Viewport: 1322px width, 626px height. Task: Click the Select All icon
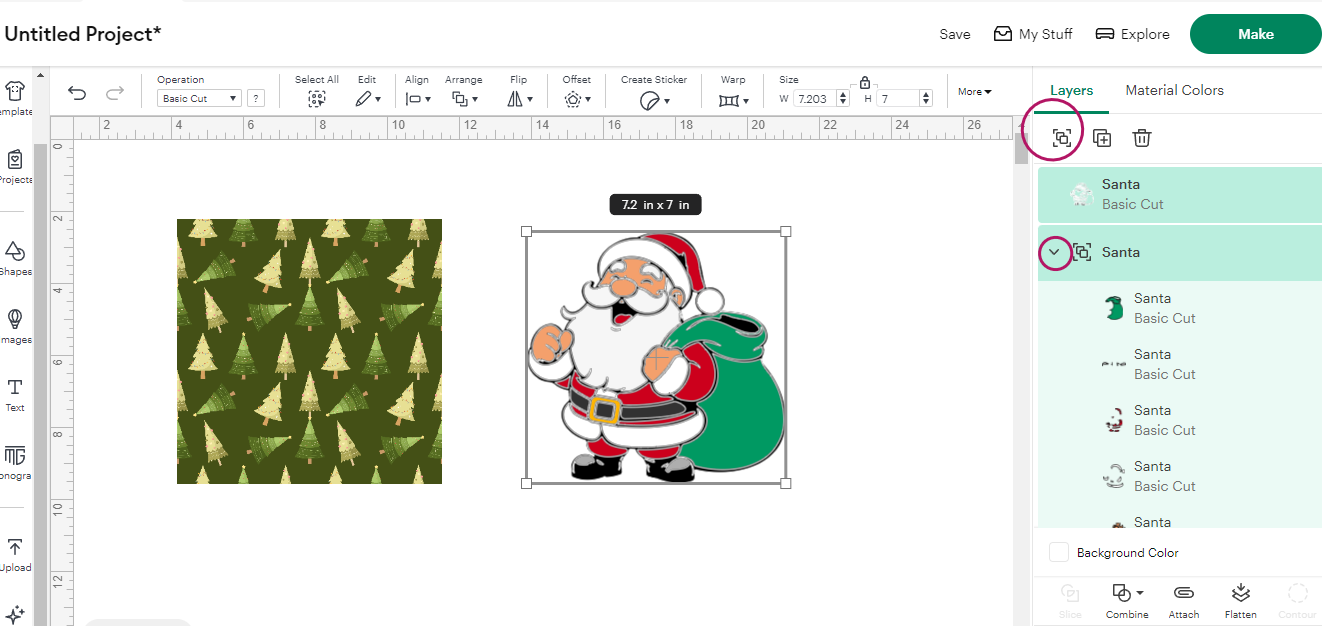(x=317, y=98)
